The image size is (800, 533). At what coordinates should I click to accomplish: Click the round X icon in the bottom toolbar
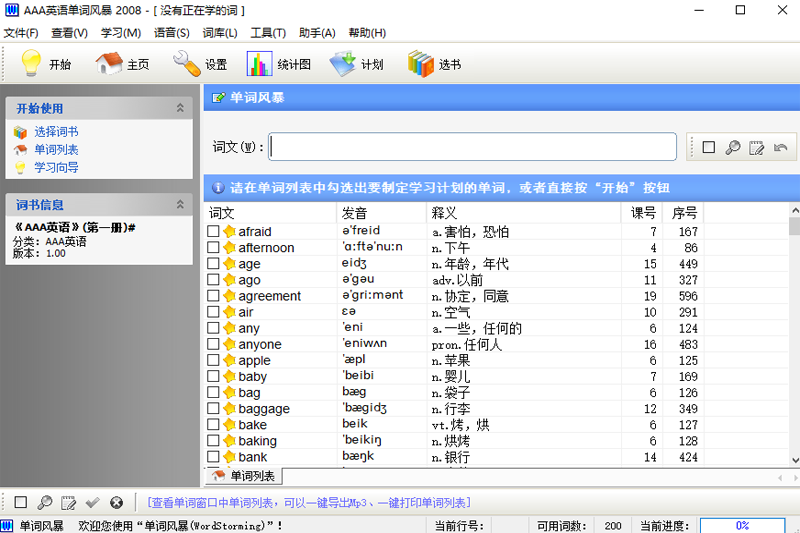pos(116,502)
